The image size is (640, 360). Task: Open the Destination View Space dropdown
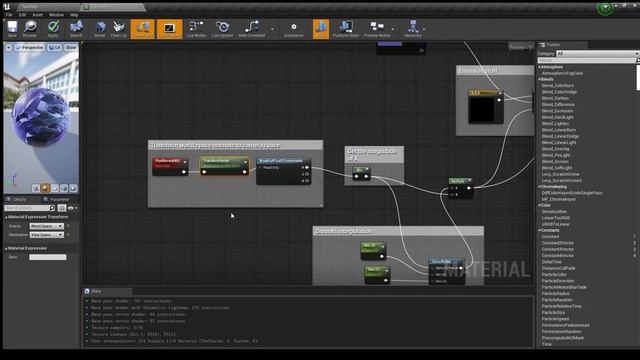click(x=47, y=235)
